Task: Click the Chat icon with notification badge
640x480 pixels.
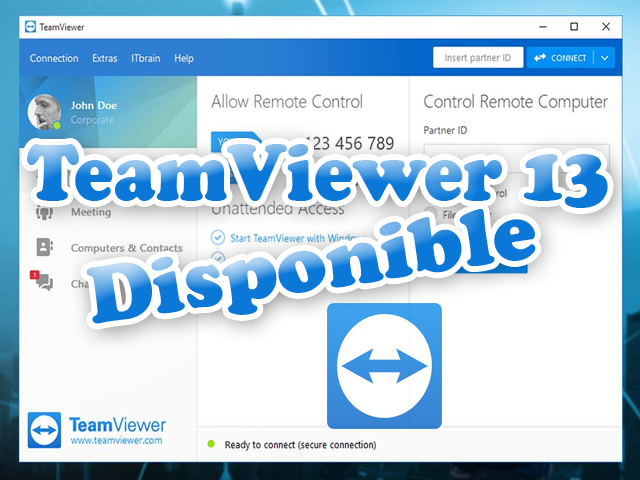Action: point(41,280)
